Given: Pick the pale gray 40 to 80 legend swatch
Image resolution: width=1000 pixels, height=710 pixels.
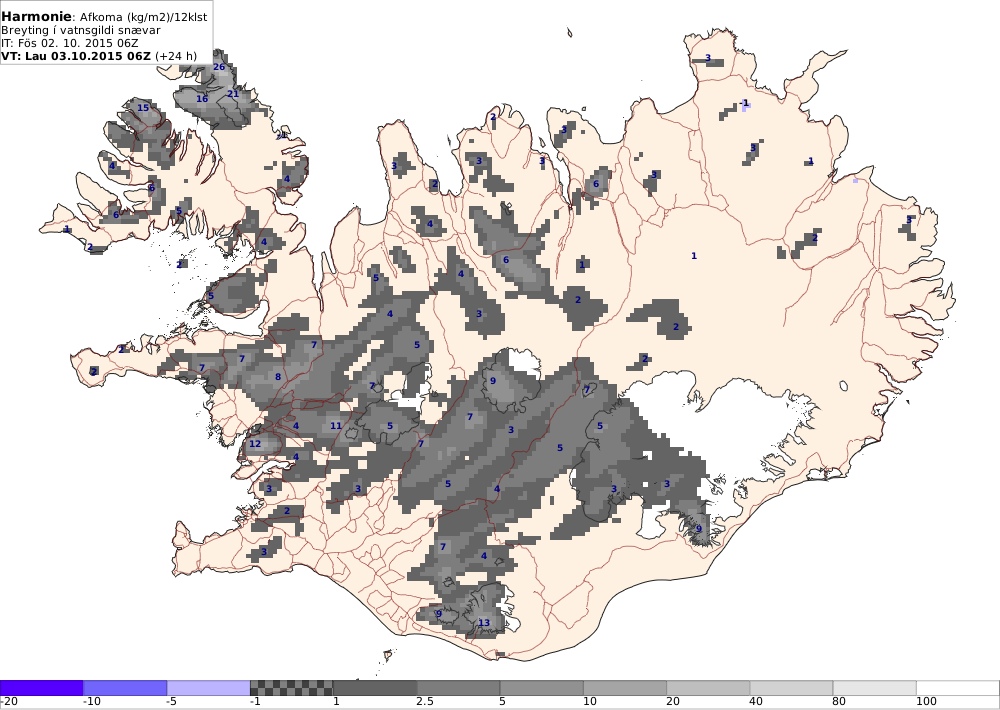Looking at the screenshot, I should click(x=791, y=688).
